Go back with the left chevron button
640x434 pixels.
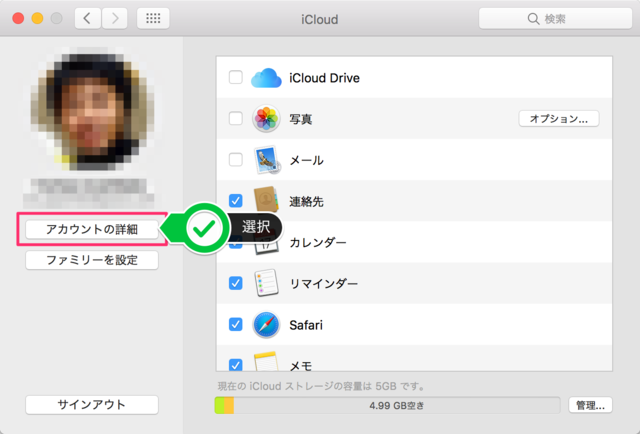pyautogui.click(x=87, y=18)
